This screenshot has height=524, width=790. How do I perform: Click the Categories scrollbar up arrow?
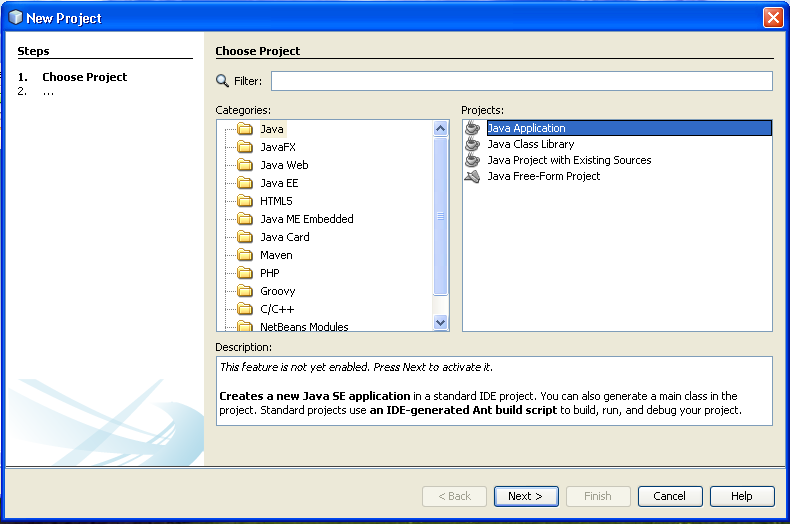tap(440, 128)
